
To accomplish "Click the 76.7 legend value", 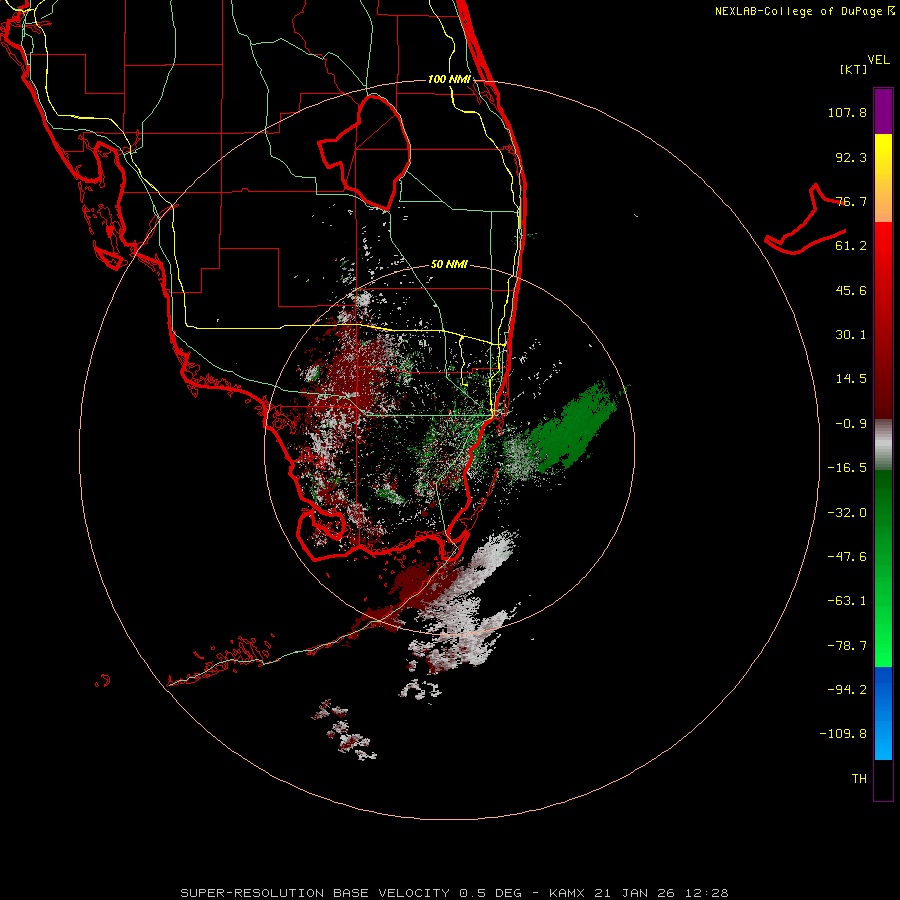I will [x=851, y=201].
